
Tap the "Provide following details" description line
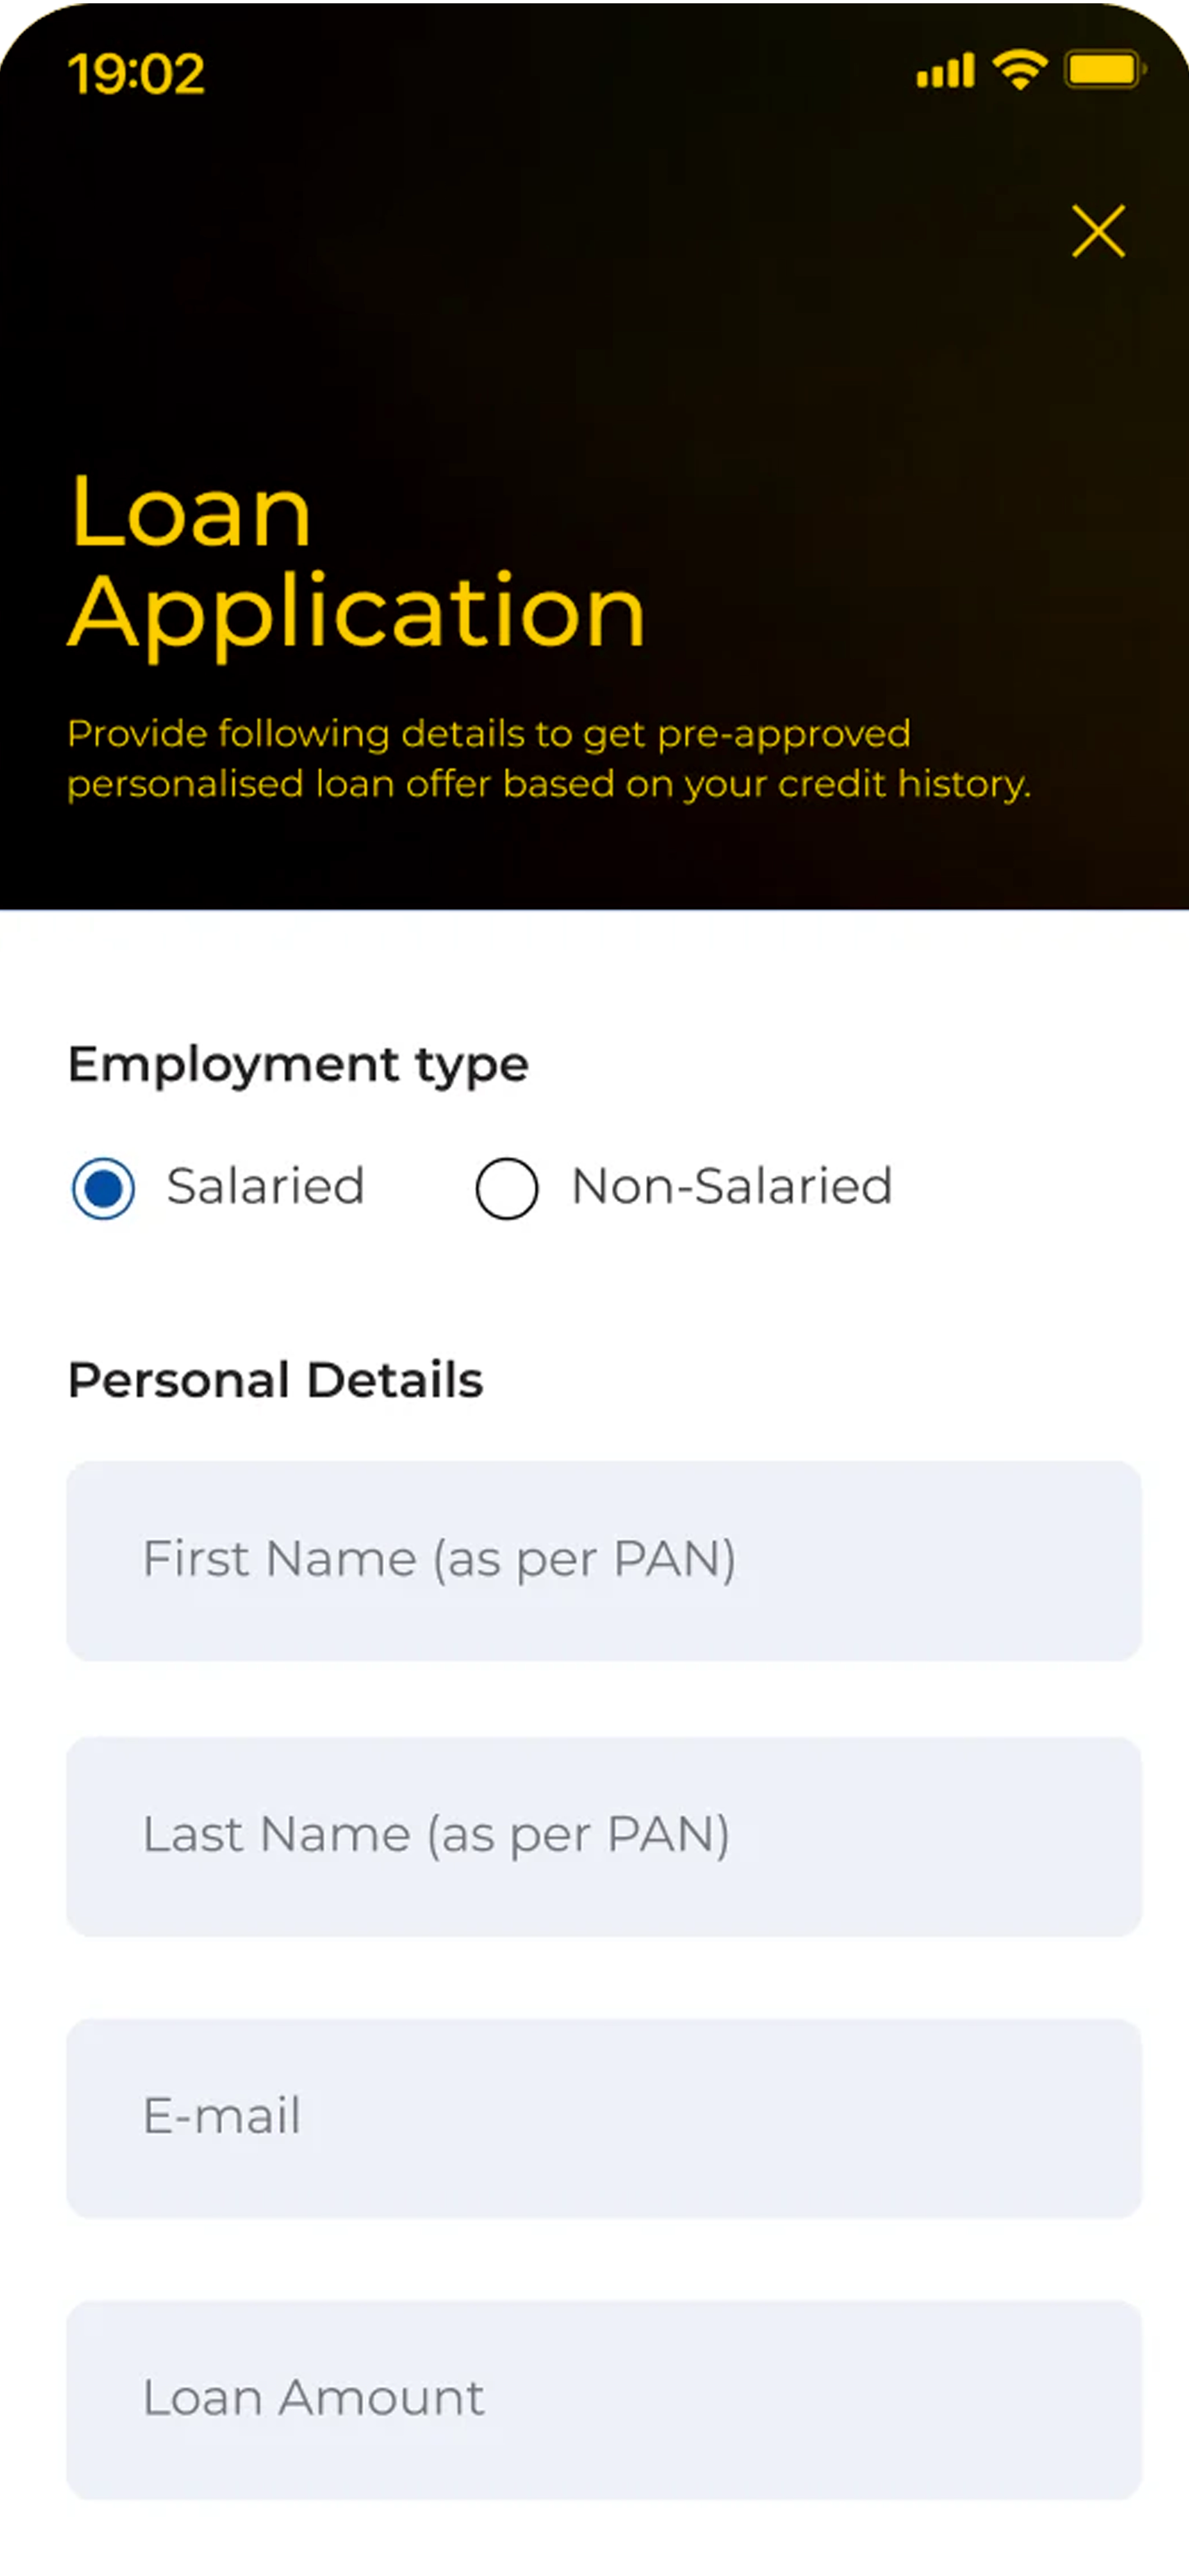pos(488,734)
